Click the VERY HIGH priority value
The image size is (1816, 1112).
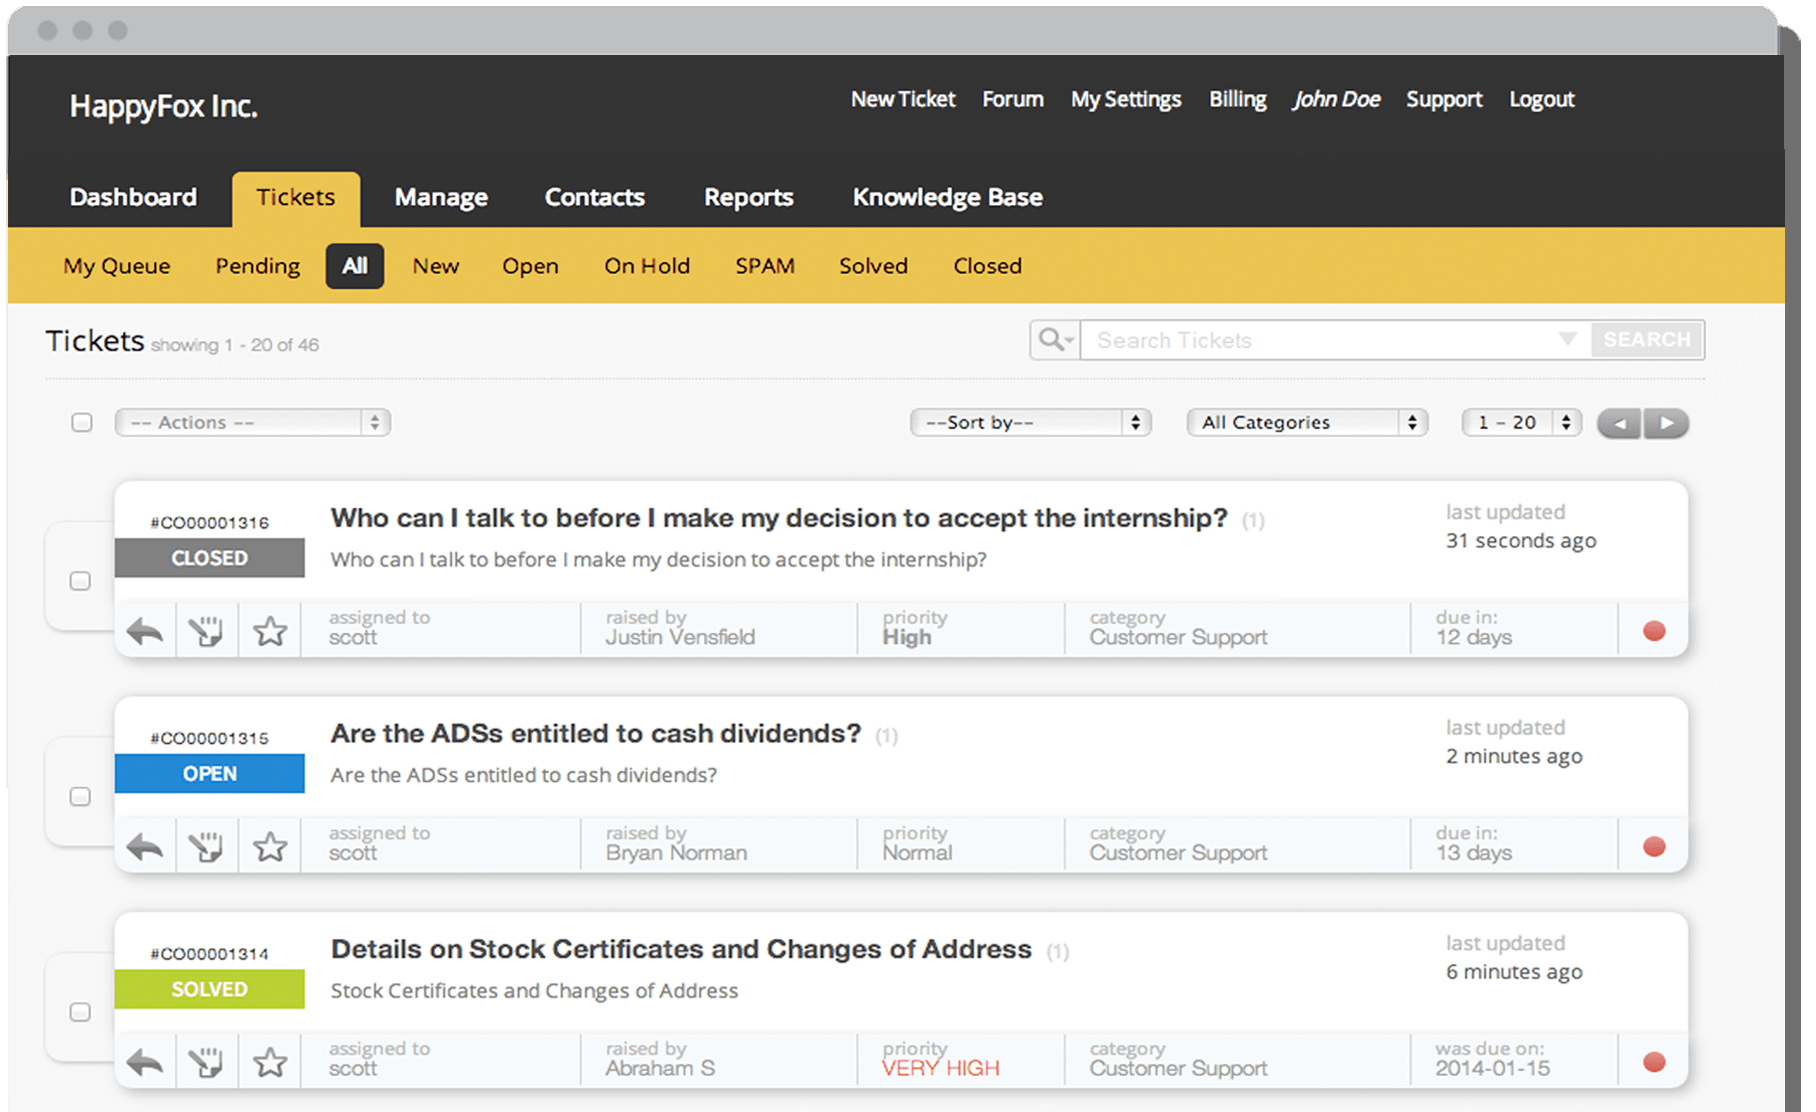[941, 1068]
